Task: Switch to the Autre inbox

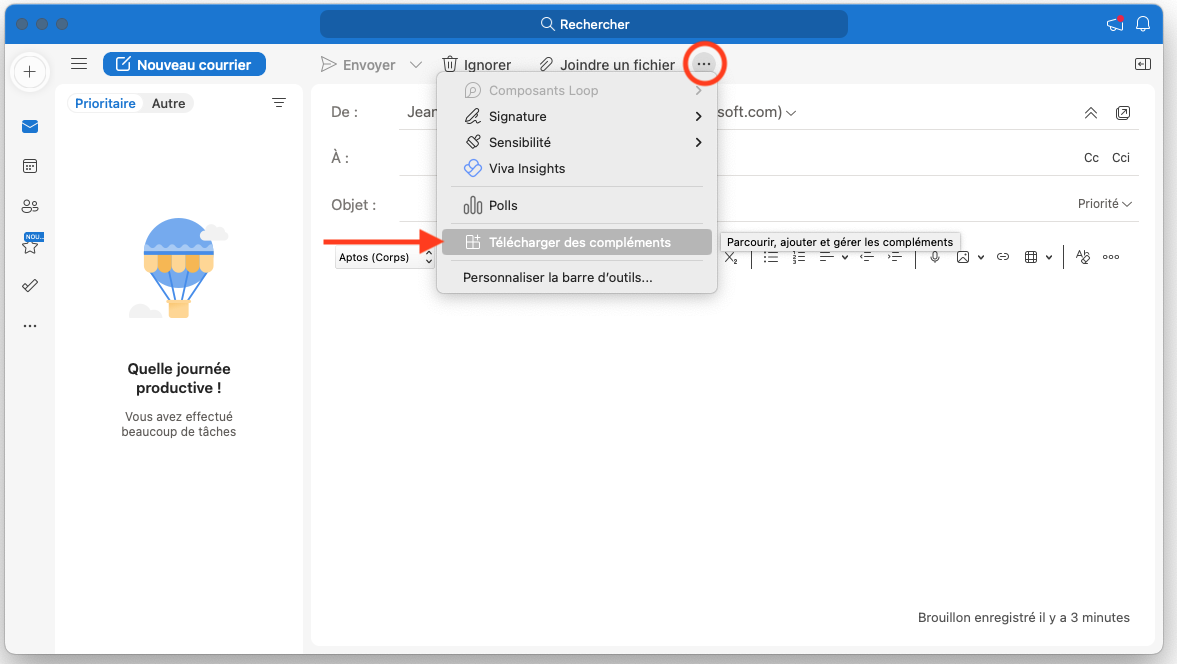Action: point(168,103)
